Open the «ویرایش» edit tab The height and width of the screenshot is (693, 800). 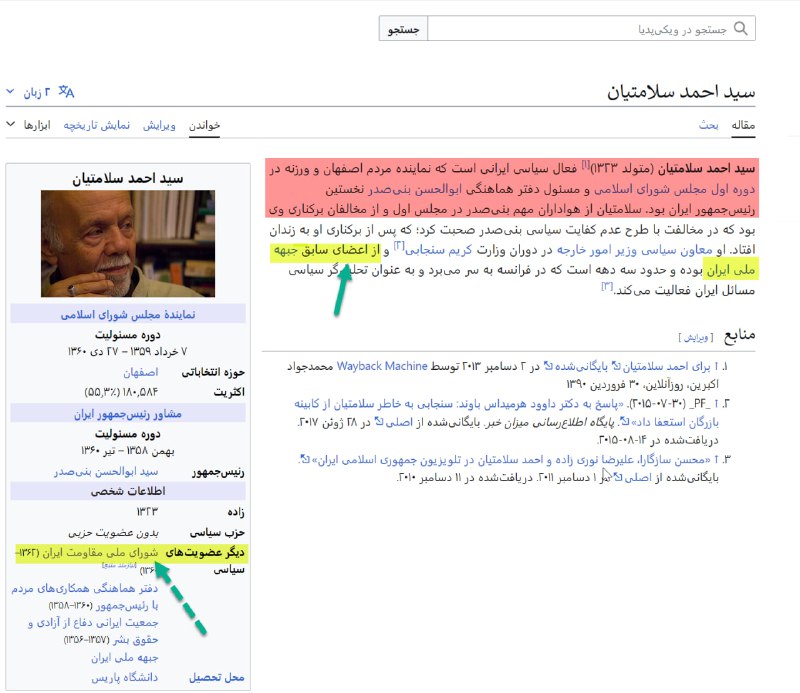(x=159, y=125)
